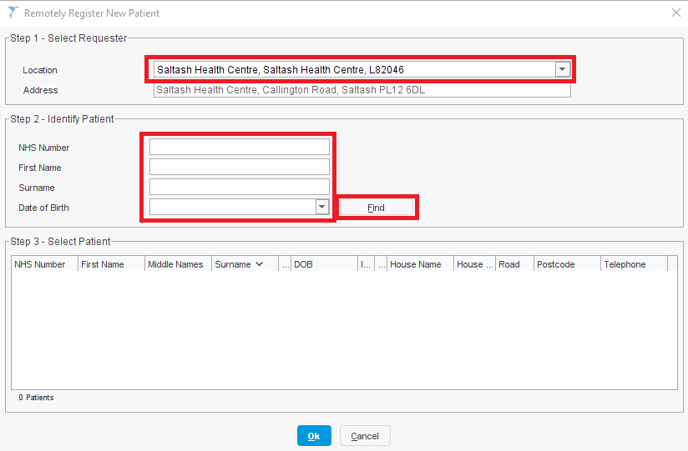Screen dimensions: 688x451
Task: Sort results by the DOB column
Action: [322, 264]
